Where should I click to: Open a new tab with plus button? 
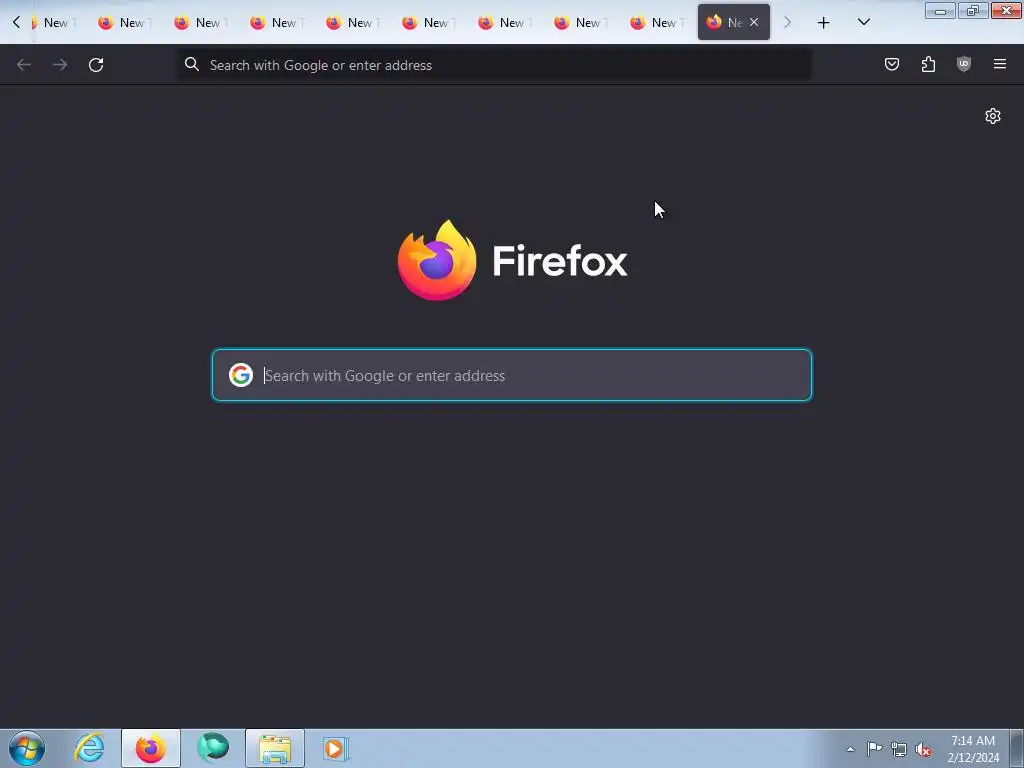click(x=824, y=23)
